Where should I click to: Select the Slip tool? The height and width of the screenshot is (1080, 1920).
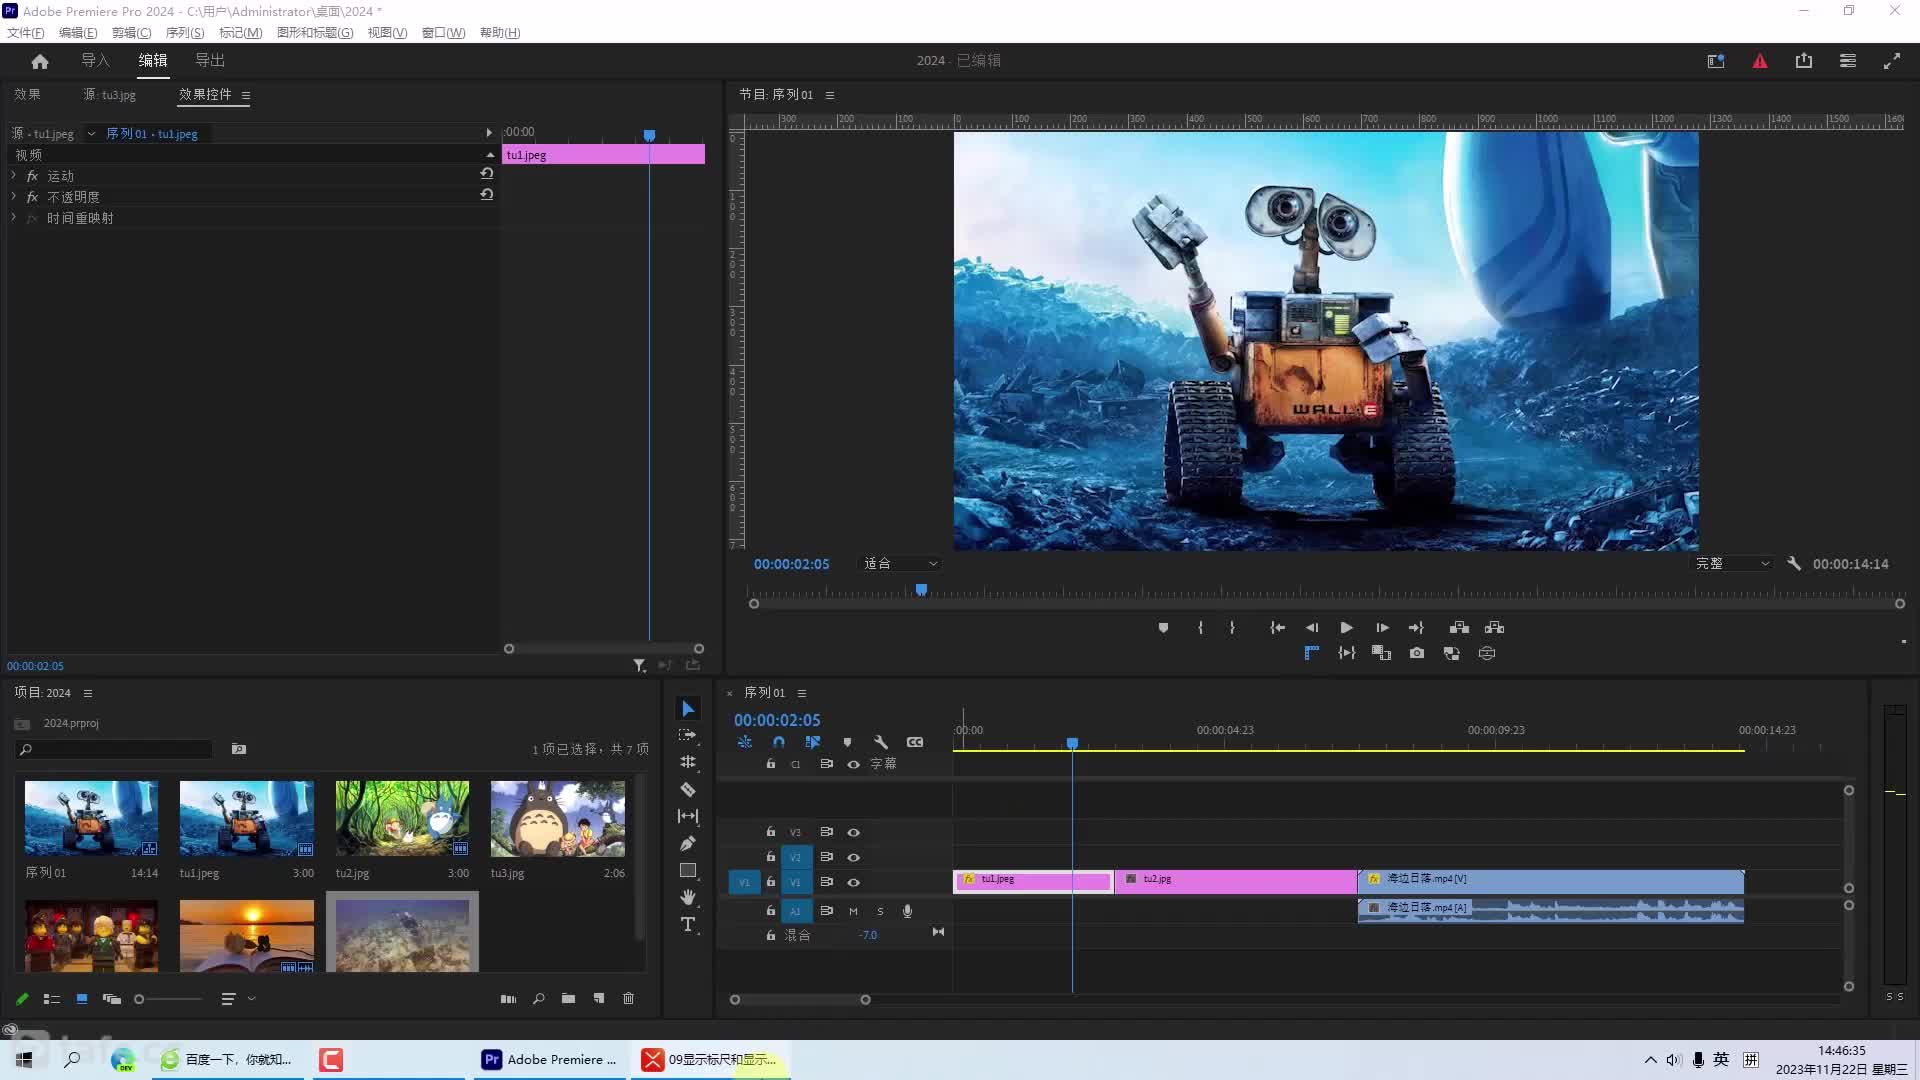[x=688, y=816]
